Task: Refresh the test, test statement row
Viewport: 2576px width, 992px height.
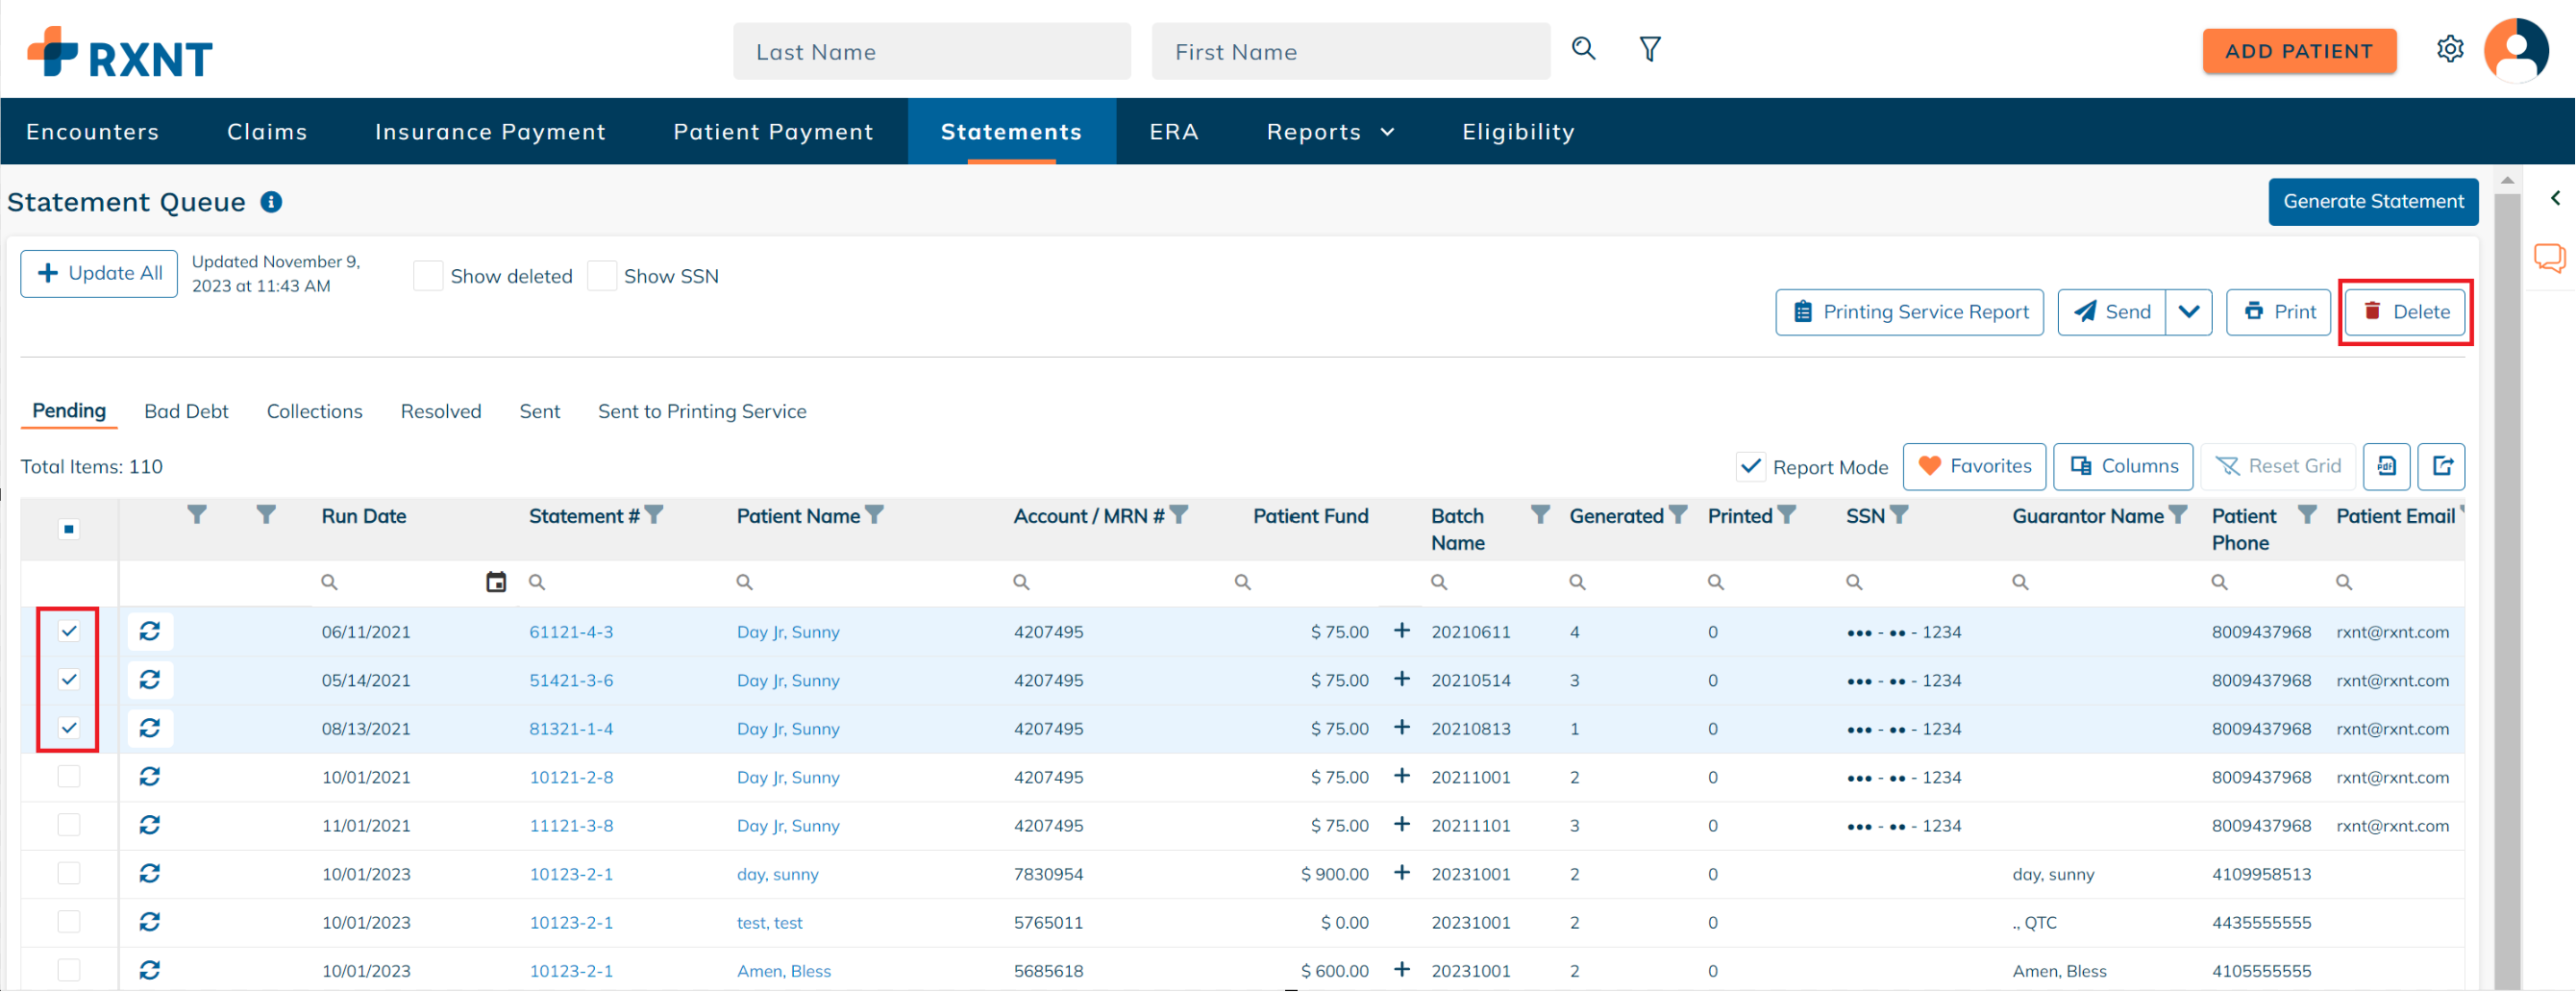Action: 150,922
